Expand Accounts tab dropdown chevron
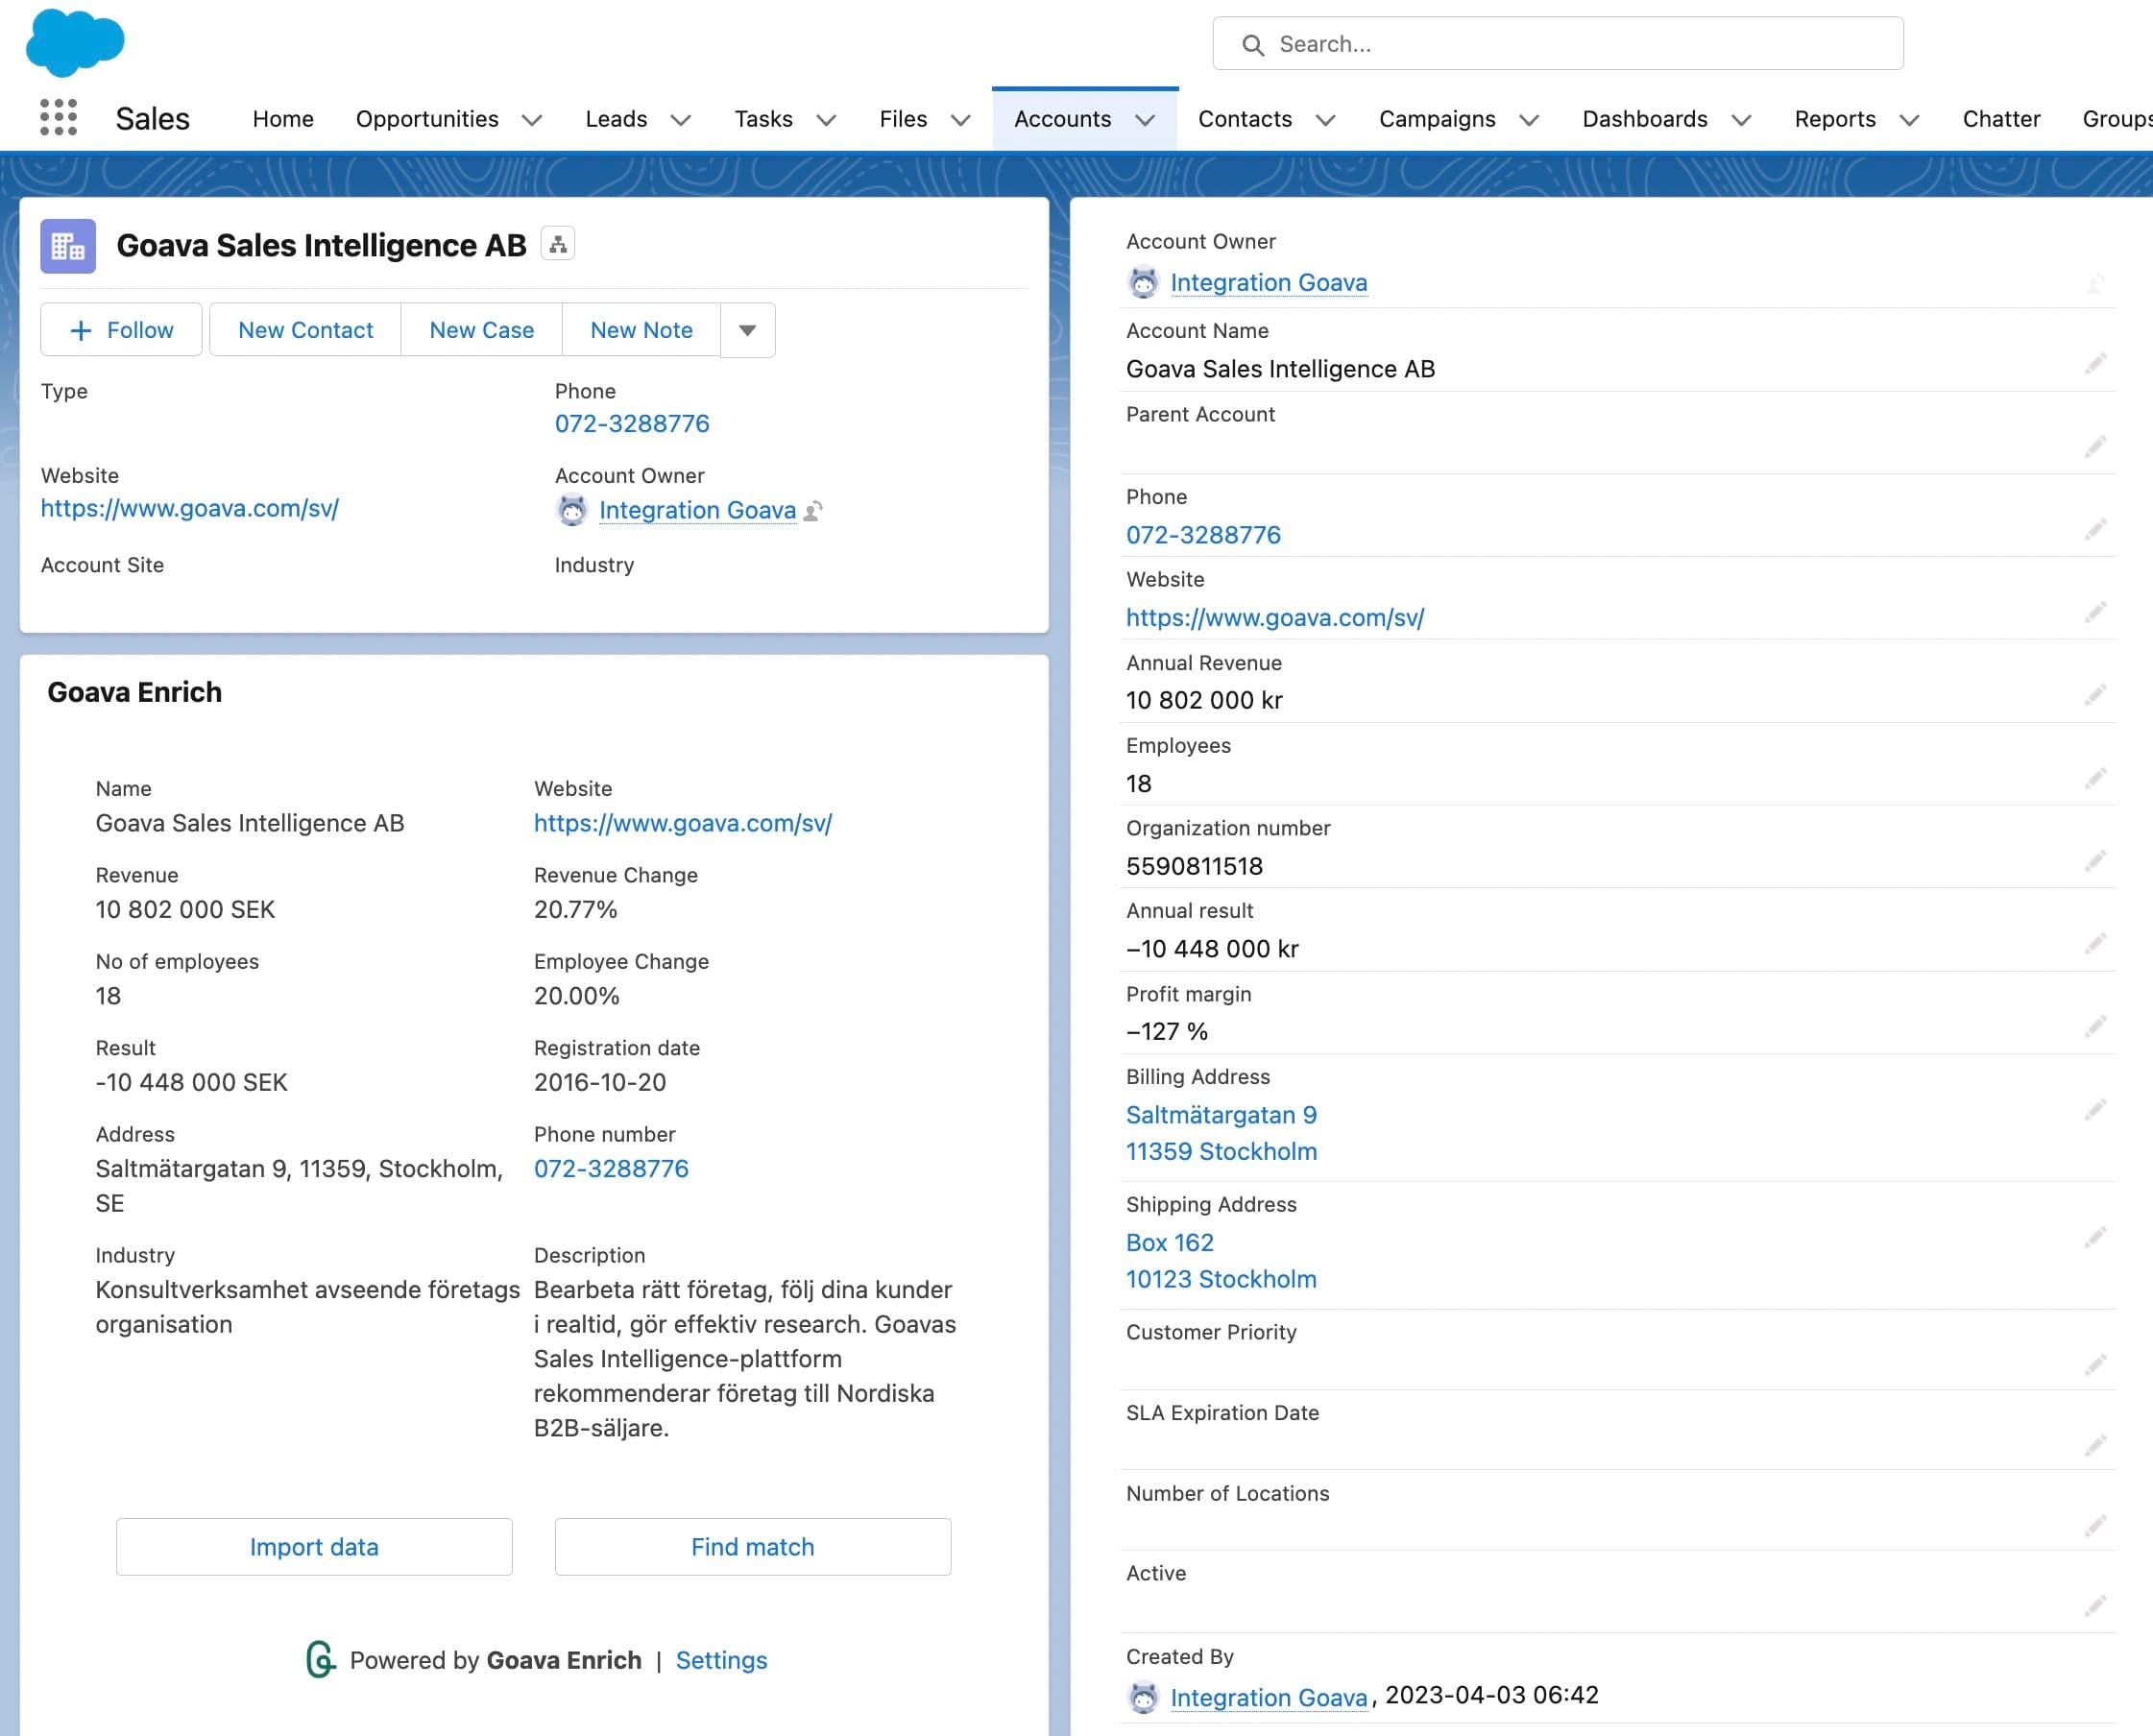 (x=1146, y=120)
